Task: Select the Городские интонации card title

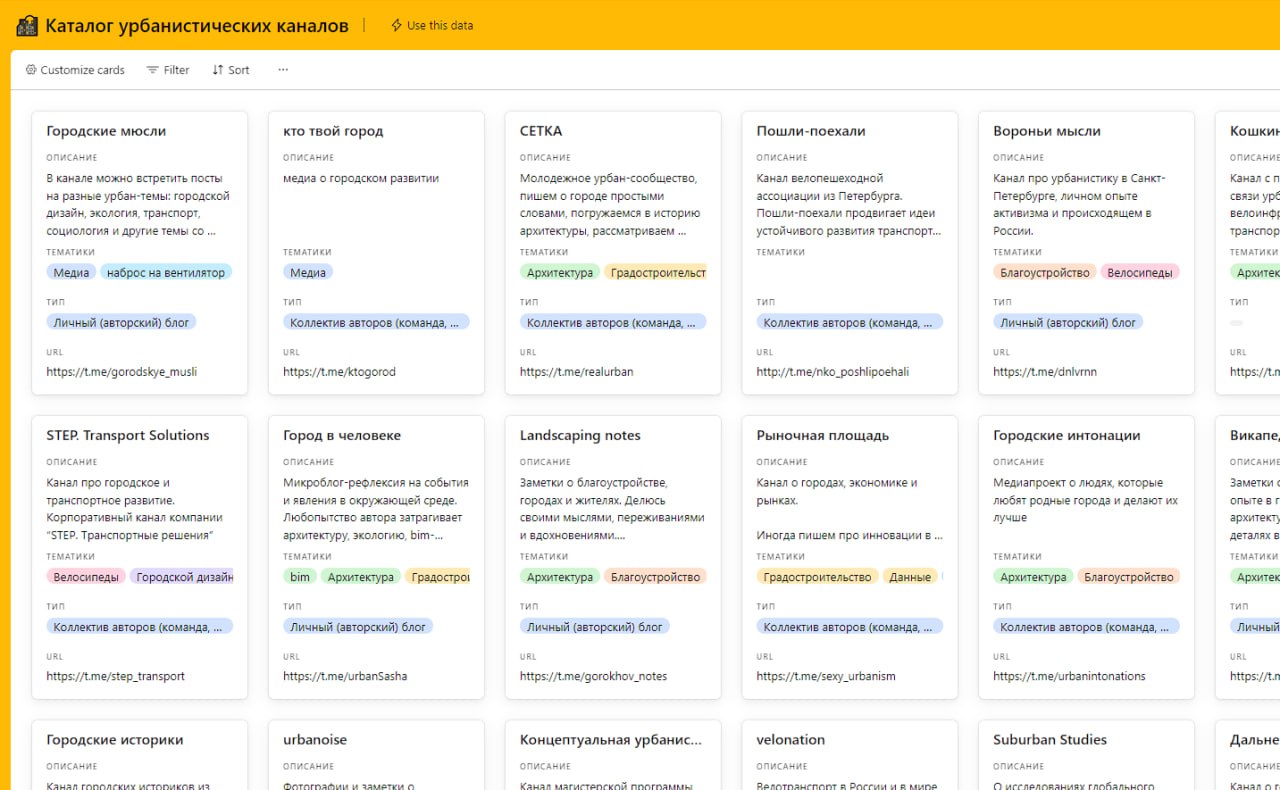Action: pyautogui.click(x=1067, y=435)
